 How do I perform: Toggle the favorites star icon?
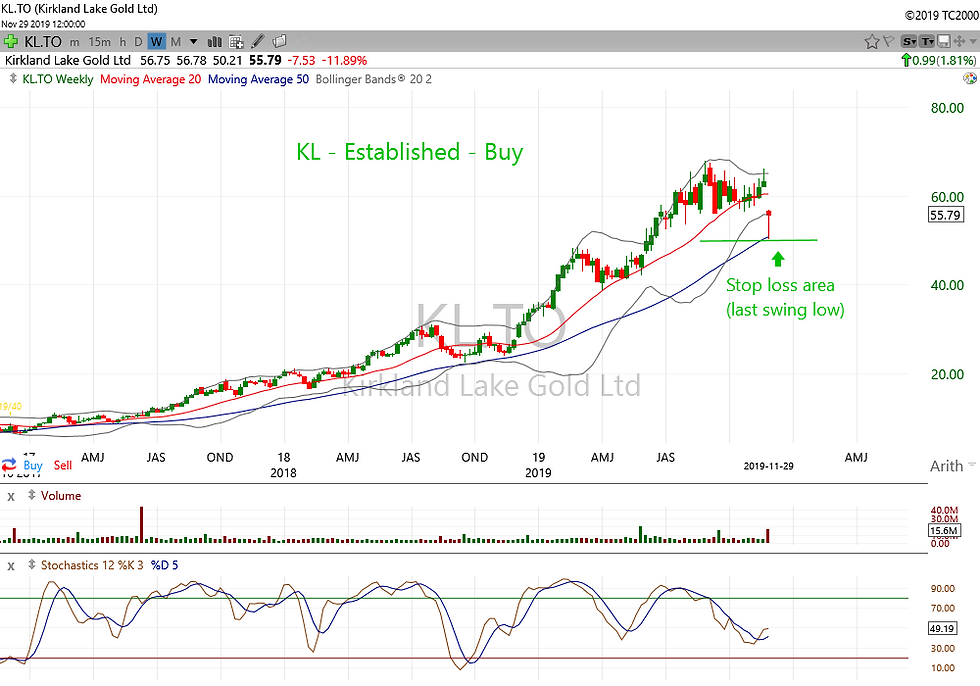pyautogui.click(x=872, y=42)
